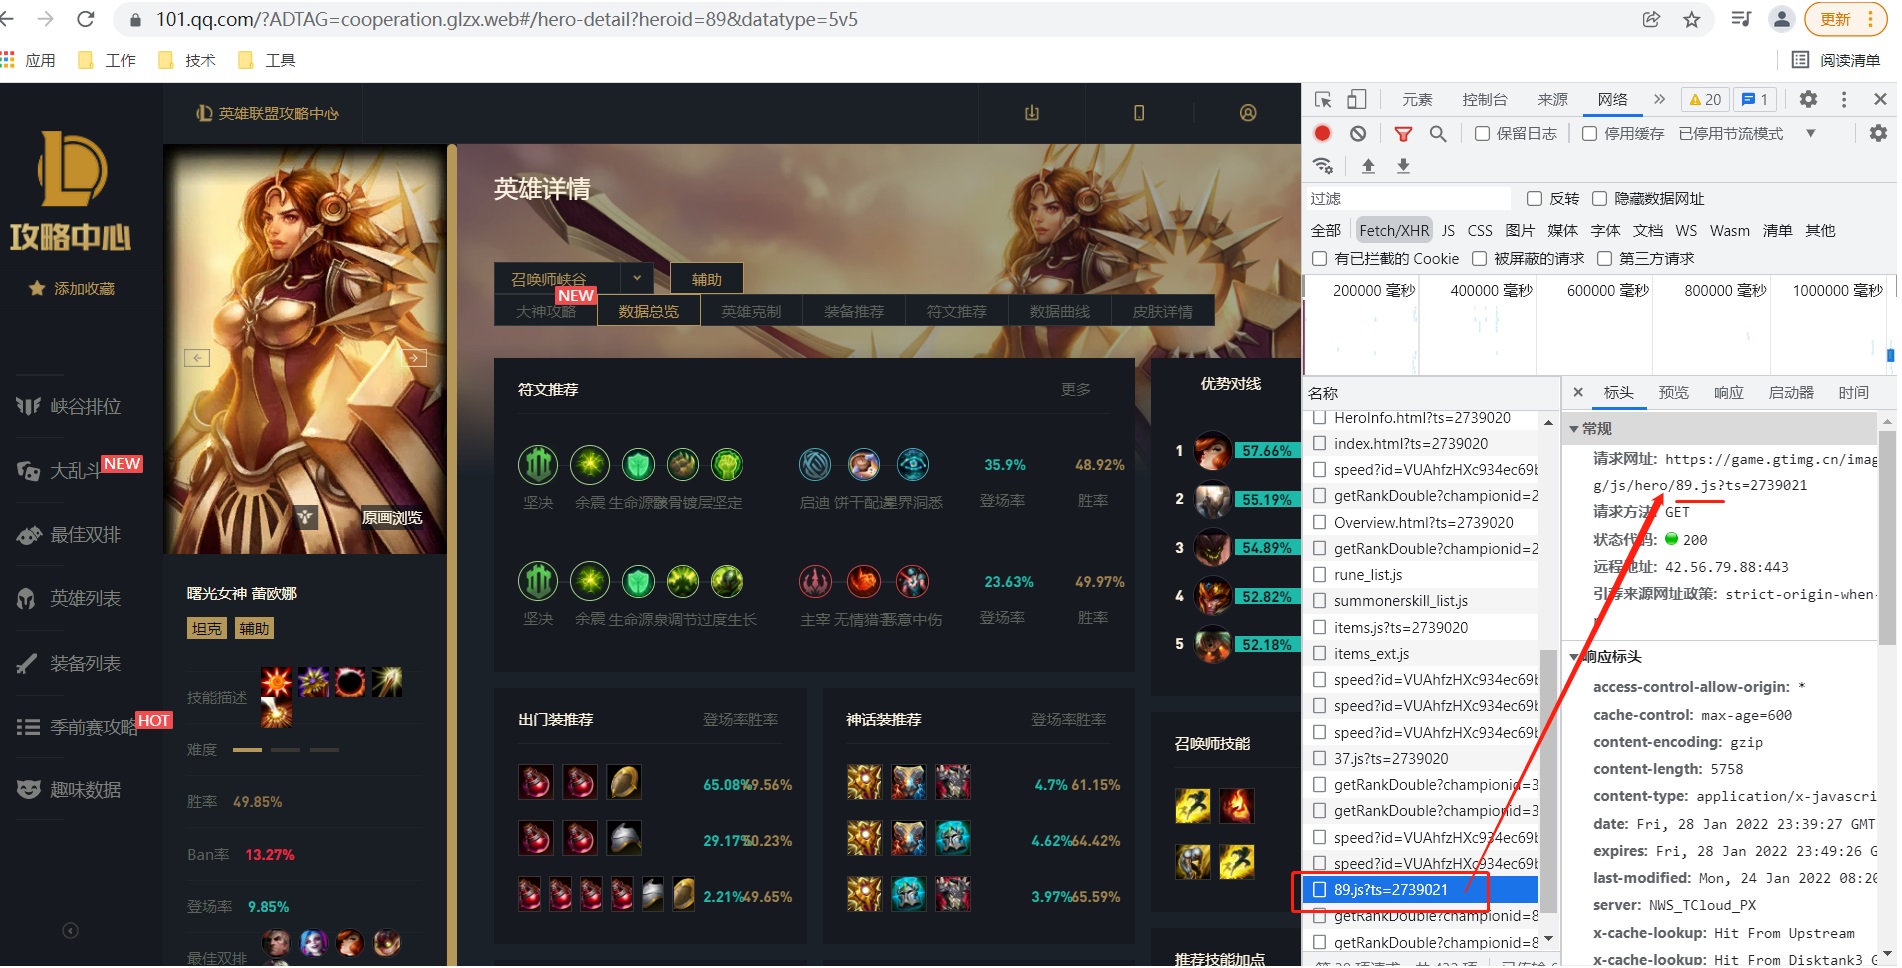Click the 辅助 role button
The image size is (1902, 968).
pos(707,279)
